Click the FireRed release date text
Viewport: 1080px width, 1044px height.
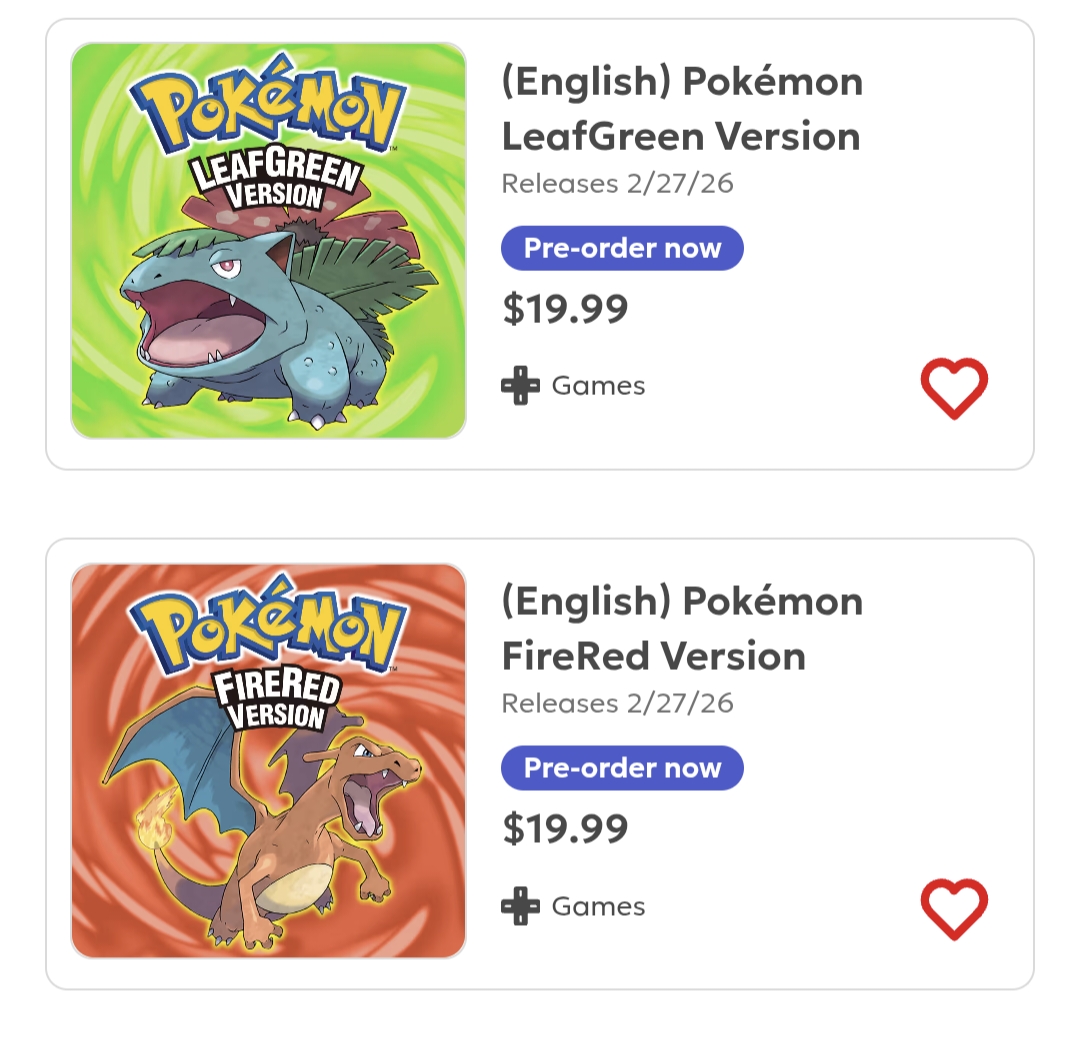617,703
